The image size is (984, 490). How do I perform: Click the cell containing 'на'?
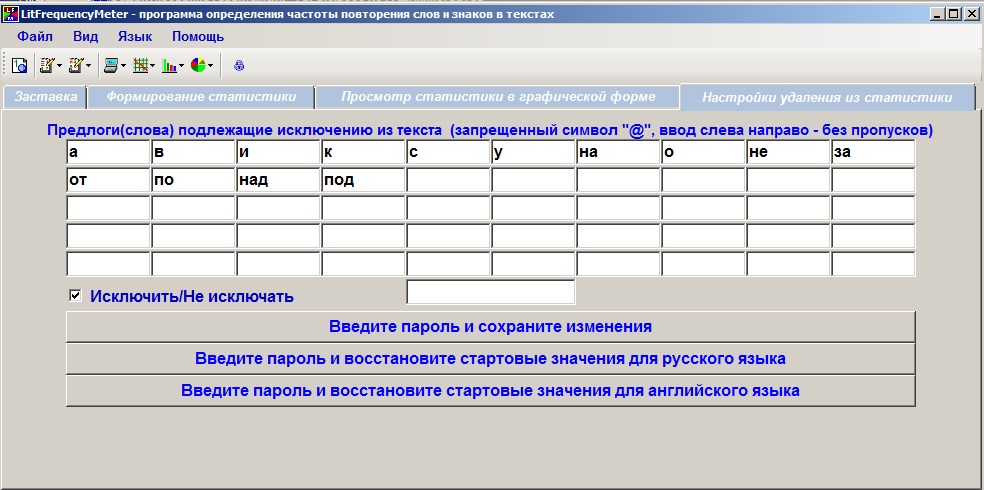coord(618,152)
